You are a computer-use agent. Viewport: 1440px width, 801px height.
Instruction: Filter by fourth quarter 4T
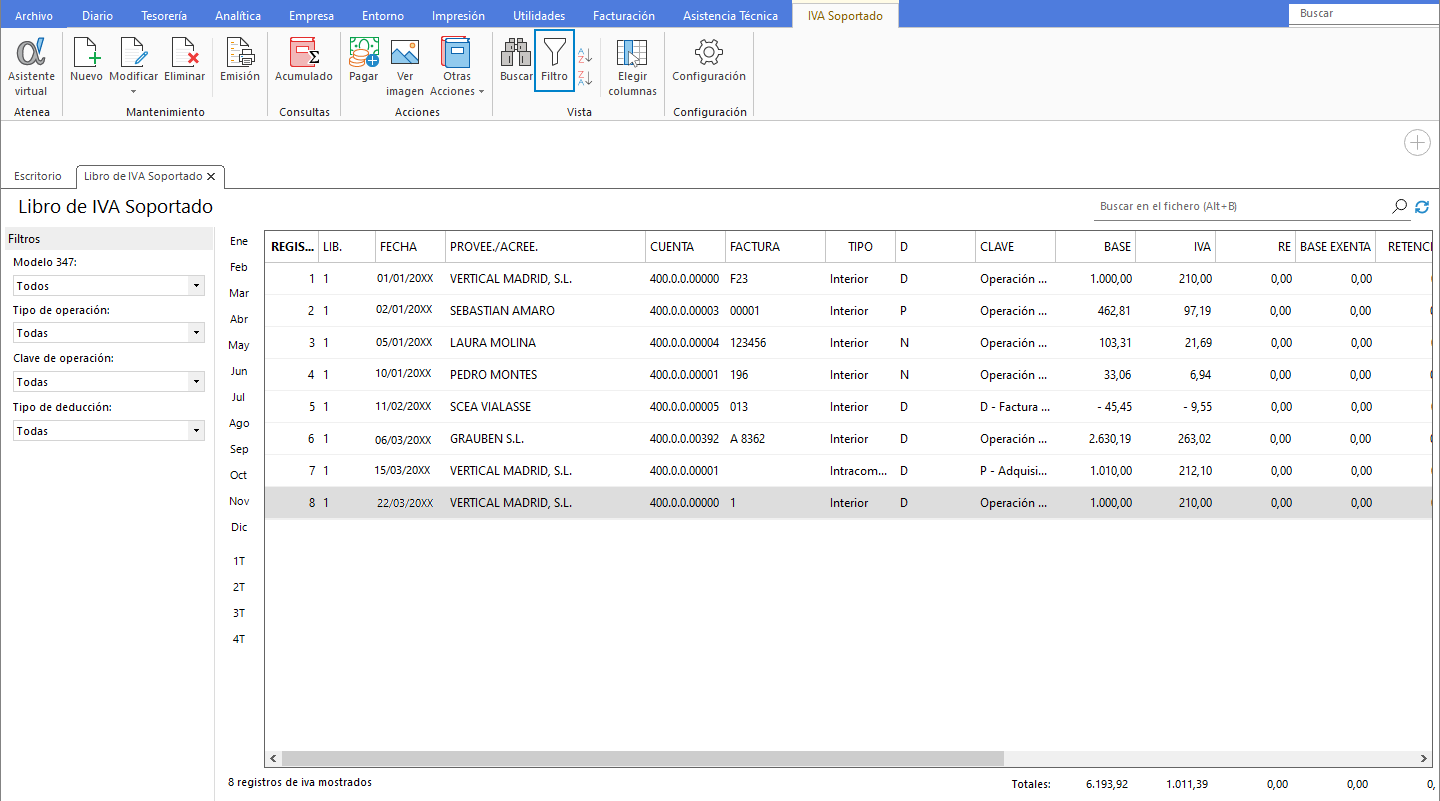pos(239,639)
